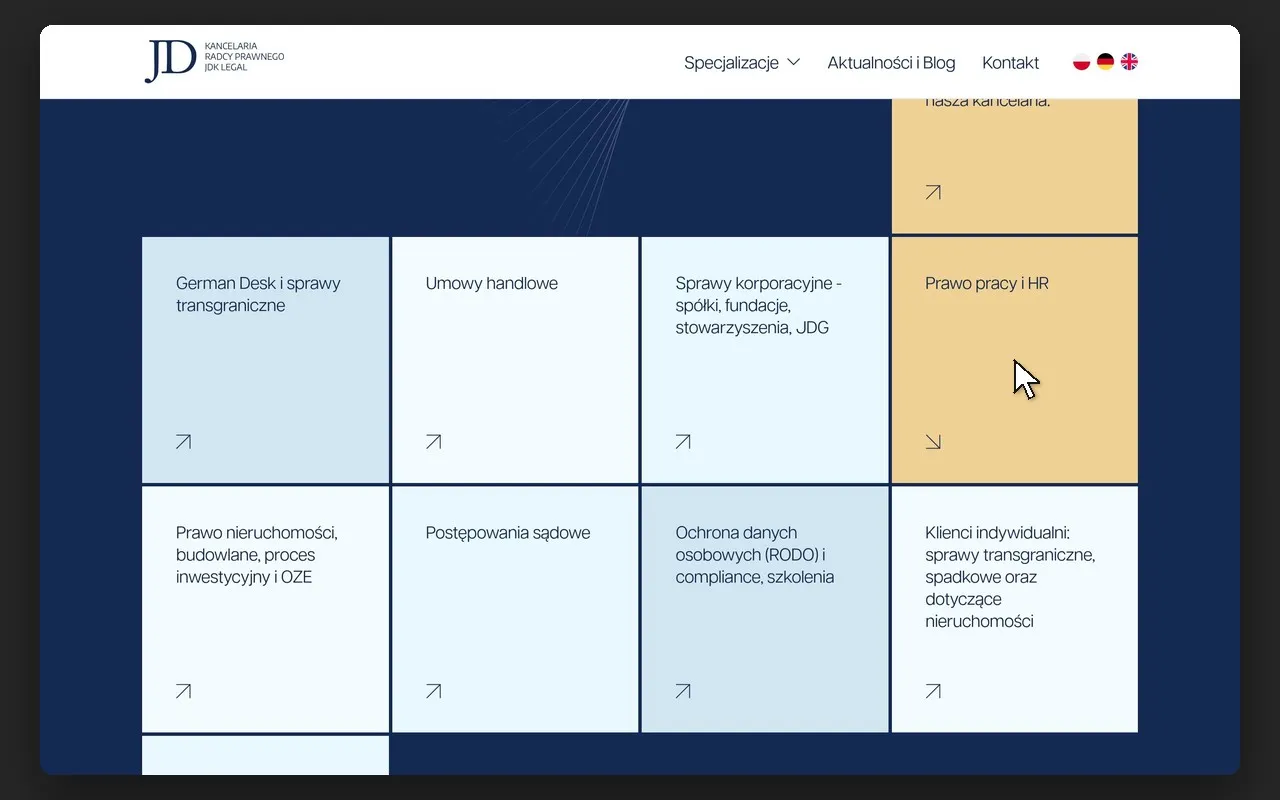
Task: Click the arrow icon in Postępowania sądowe tile
Action: (x=433, y=690)
